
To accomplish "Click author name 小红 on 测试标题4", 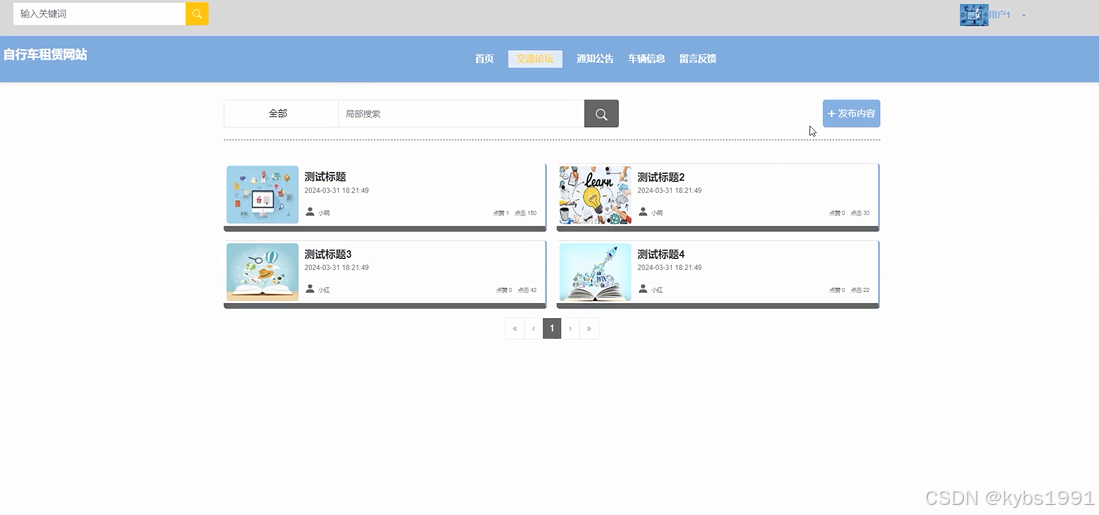I will [x=657, y=290].
